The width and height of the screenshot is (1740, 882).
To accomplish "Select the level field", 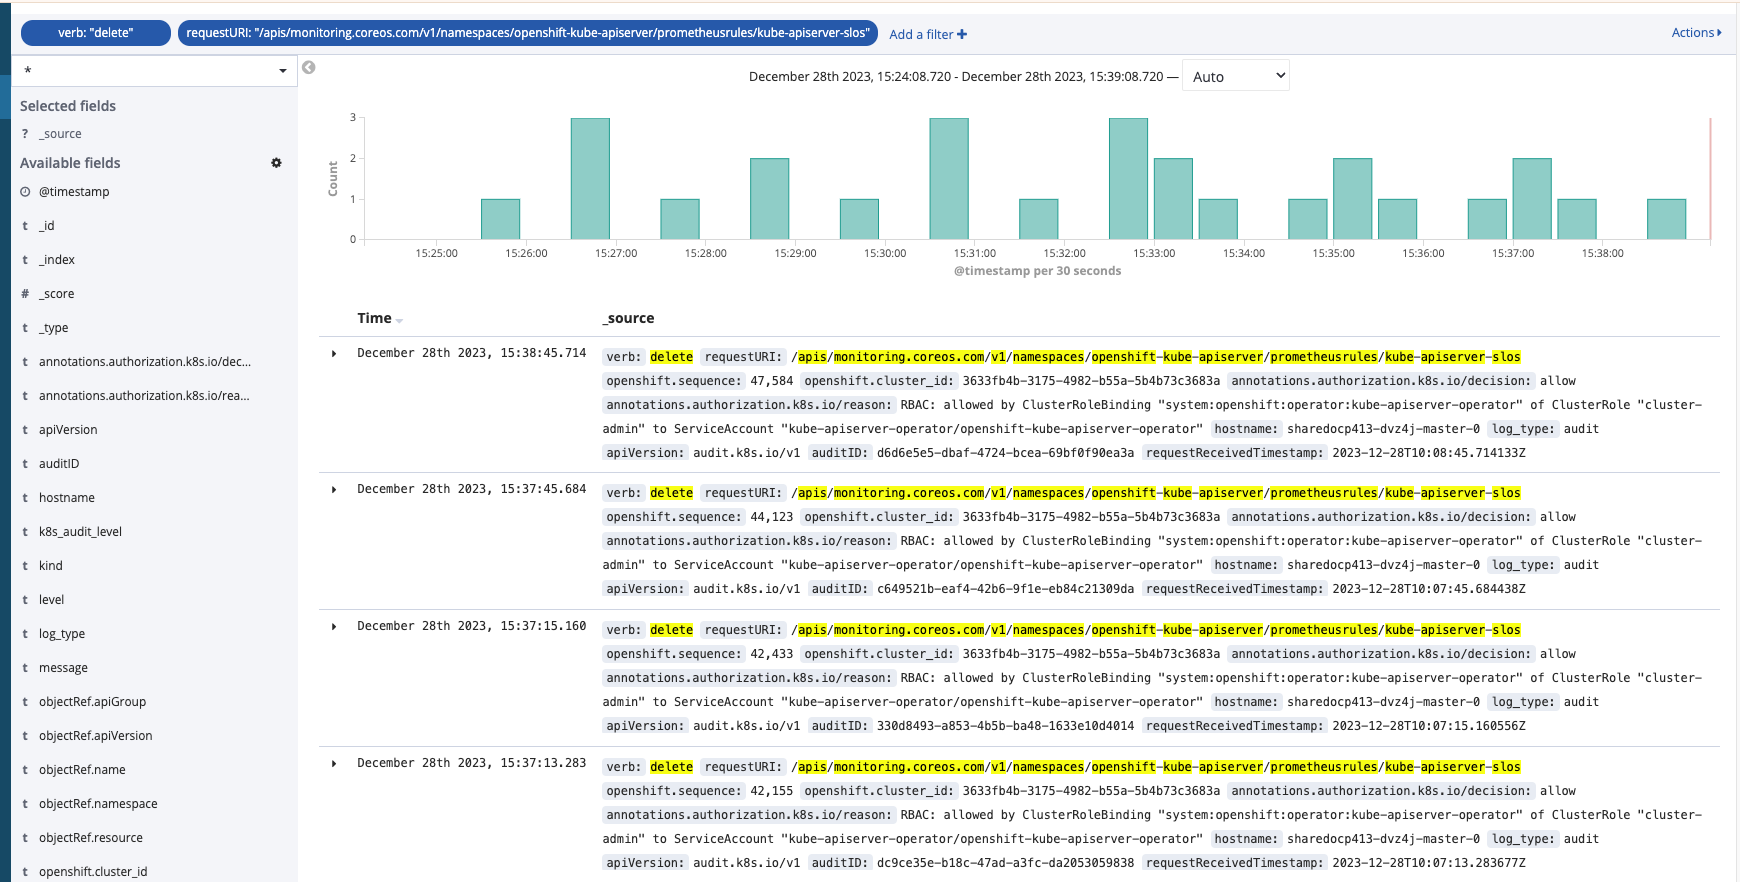I will coord(51,600).
